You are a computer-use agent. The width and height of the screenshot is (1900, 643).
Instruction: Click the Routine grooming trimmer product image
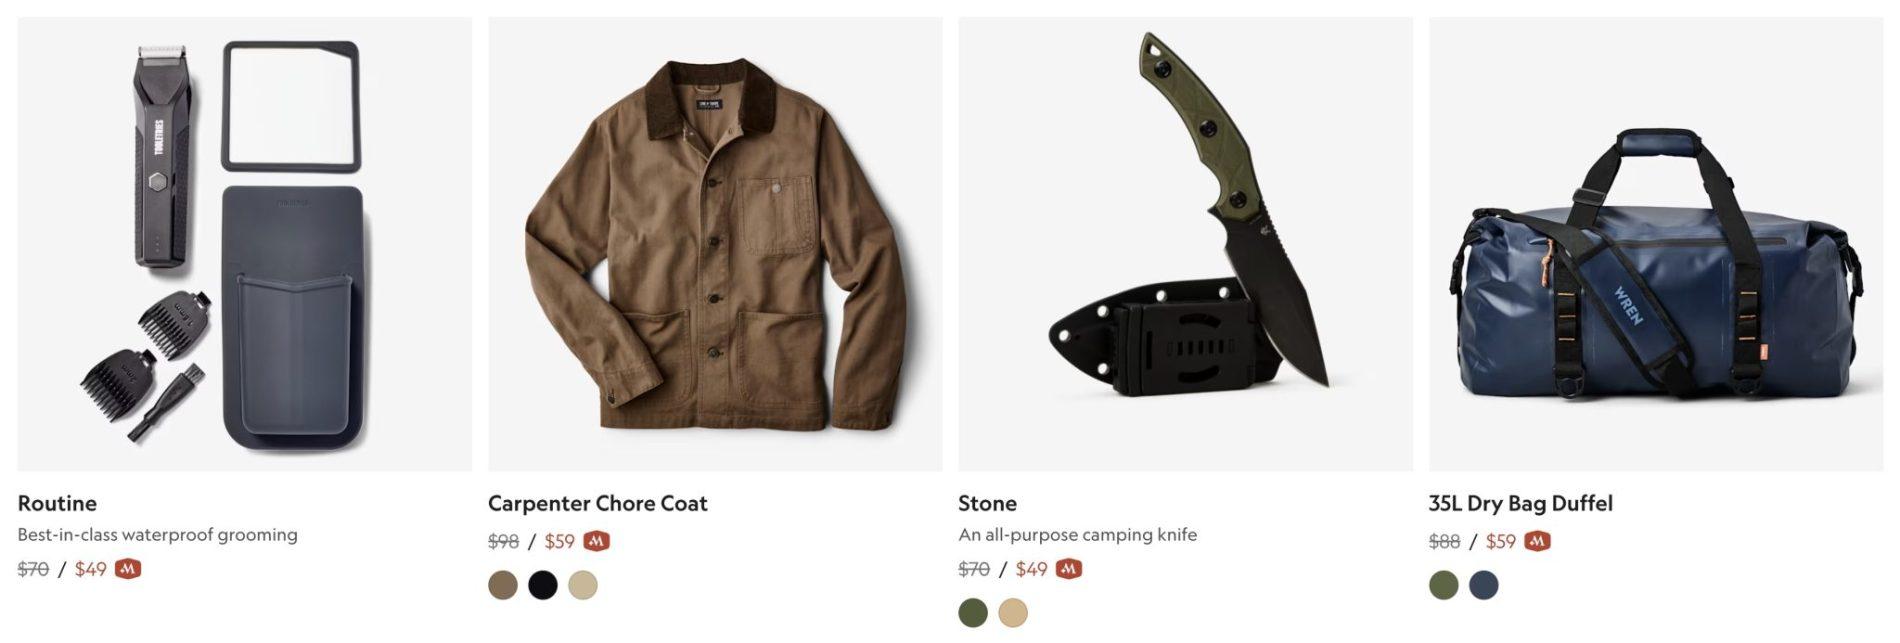pyautogui.click(x=245, y=244)
